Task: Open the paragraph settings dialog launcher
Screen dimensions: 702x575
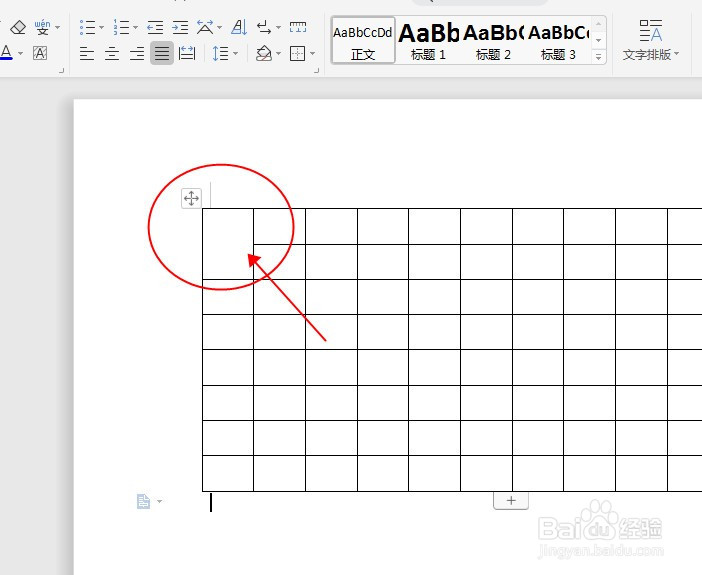Action: [317, 70]
